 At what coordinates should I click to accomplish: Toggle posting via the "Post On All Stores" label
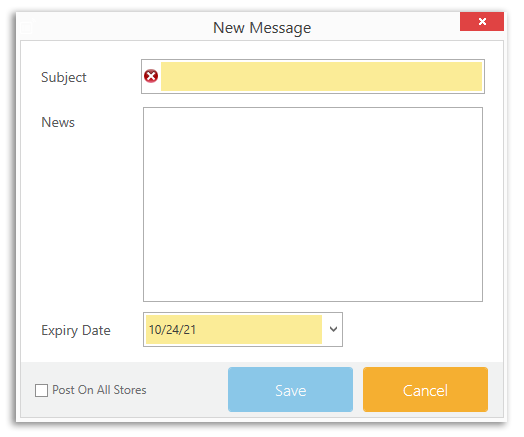tap(99, 390)
